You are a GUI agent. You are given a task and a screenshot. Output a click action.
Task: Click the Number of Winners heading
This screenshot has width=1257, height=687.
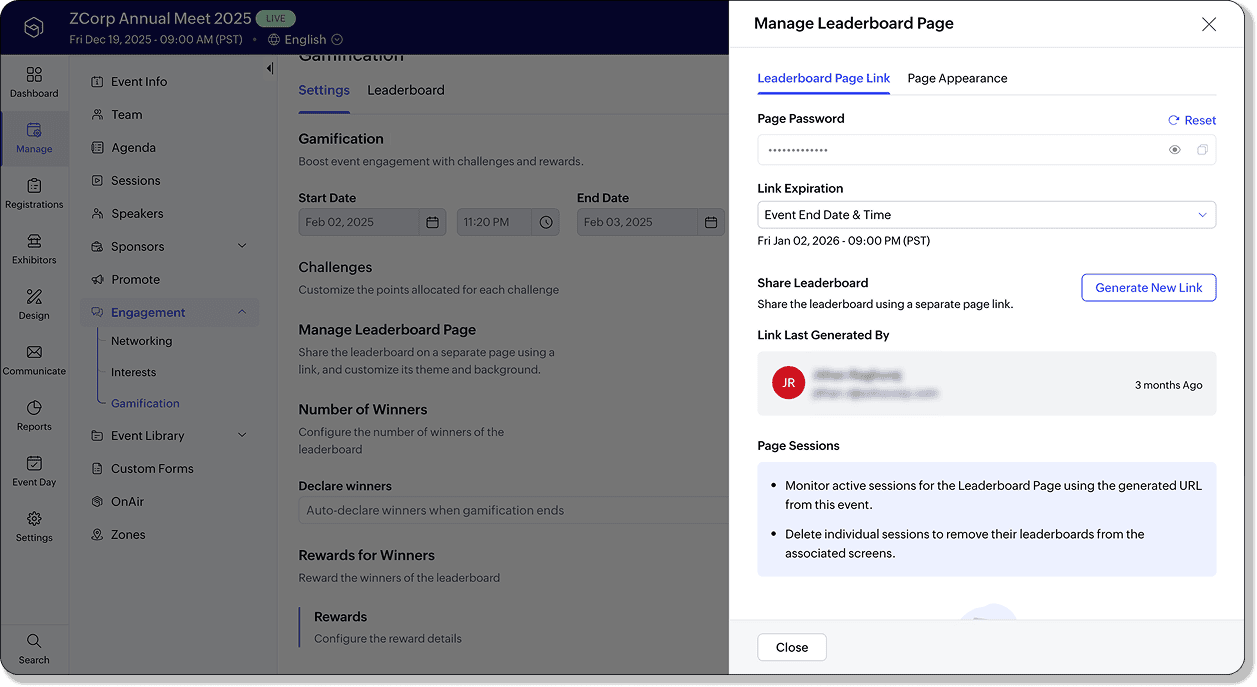pos(363,410)
